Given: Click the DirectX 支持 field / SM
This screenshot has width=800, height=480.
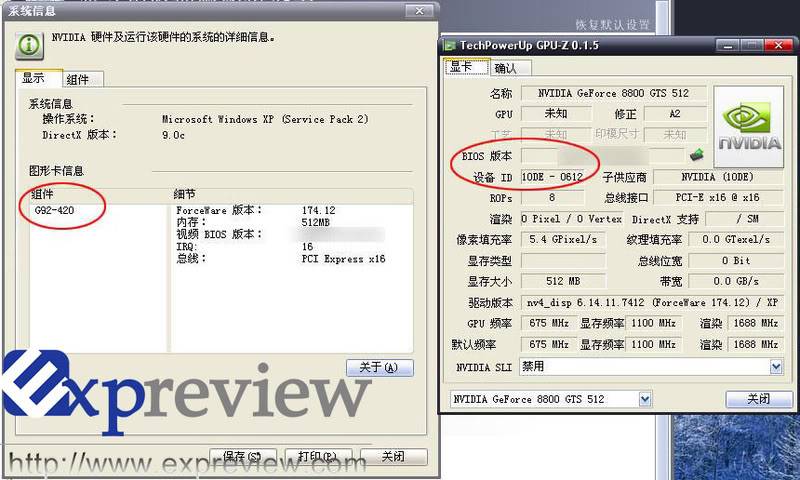Looking at the screenshot, I should [745, 219].
